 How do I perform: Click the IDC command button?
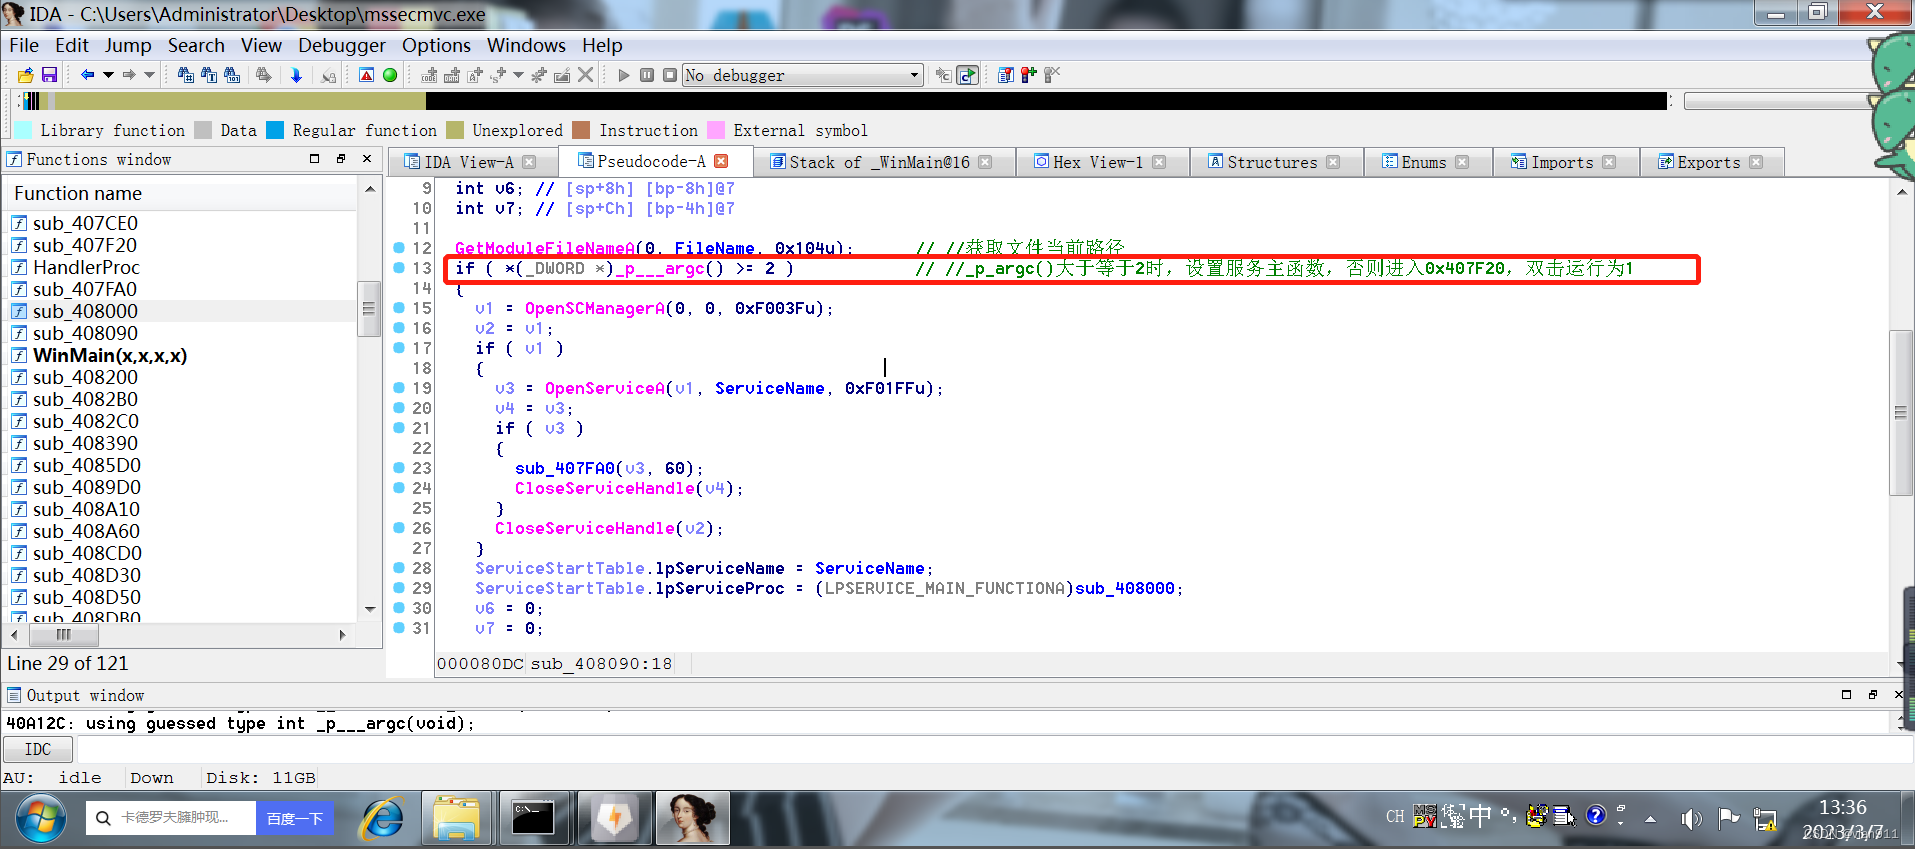point(38,749)
